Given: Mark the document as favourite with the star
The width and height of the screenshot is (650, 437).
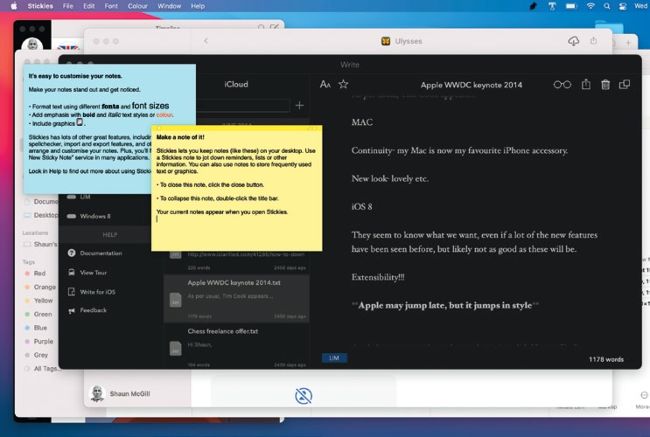Looking at the screenshot, I should [343, 85].
